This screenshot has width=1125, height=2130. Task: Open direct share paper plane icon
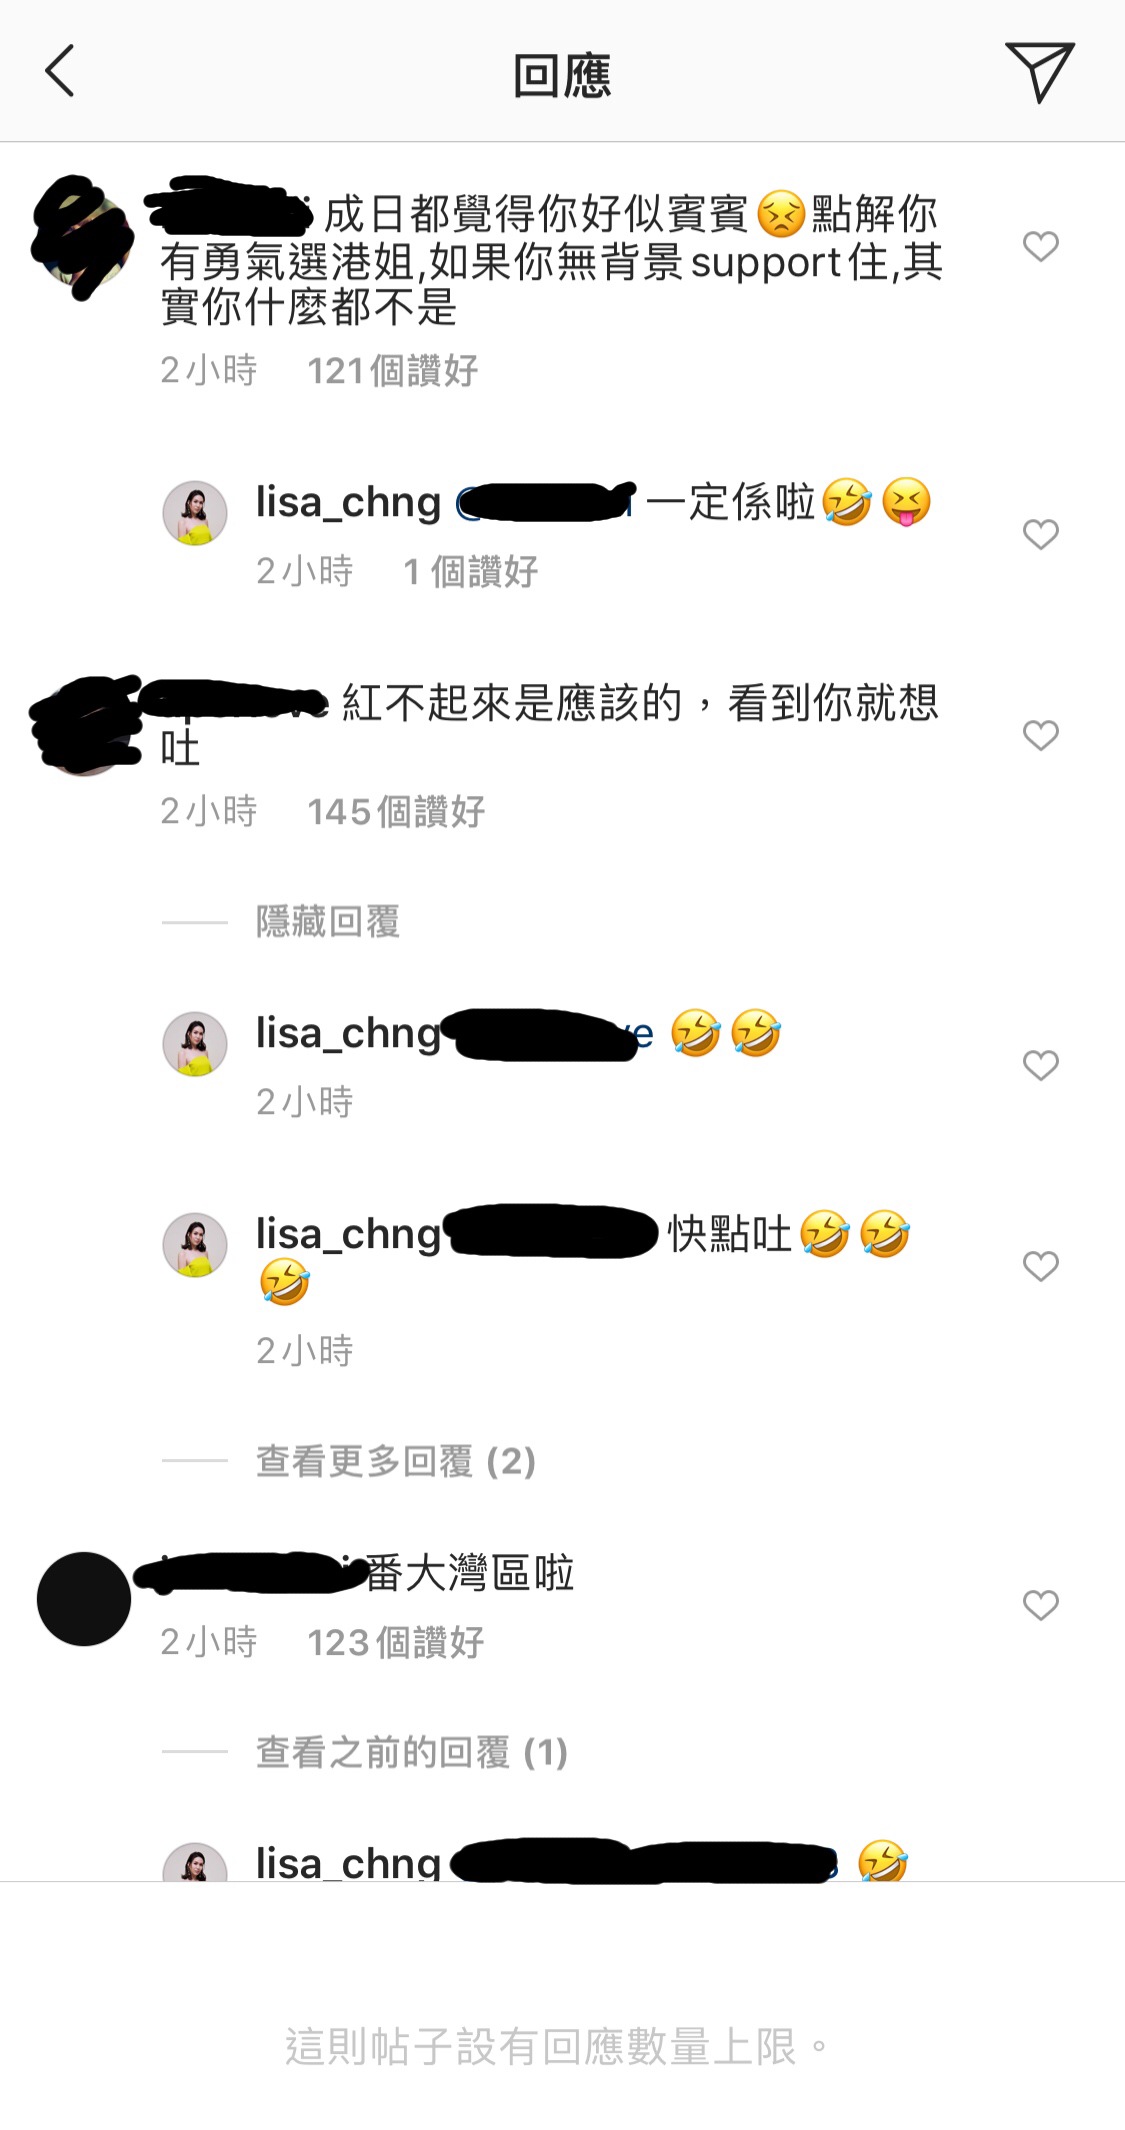point(1039,72)
